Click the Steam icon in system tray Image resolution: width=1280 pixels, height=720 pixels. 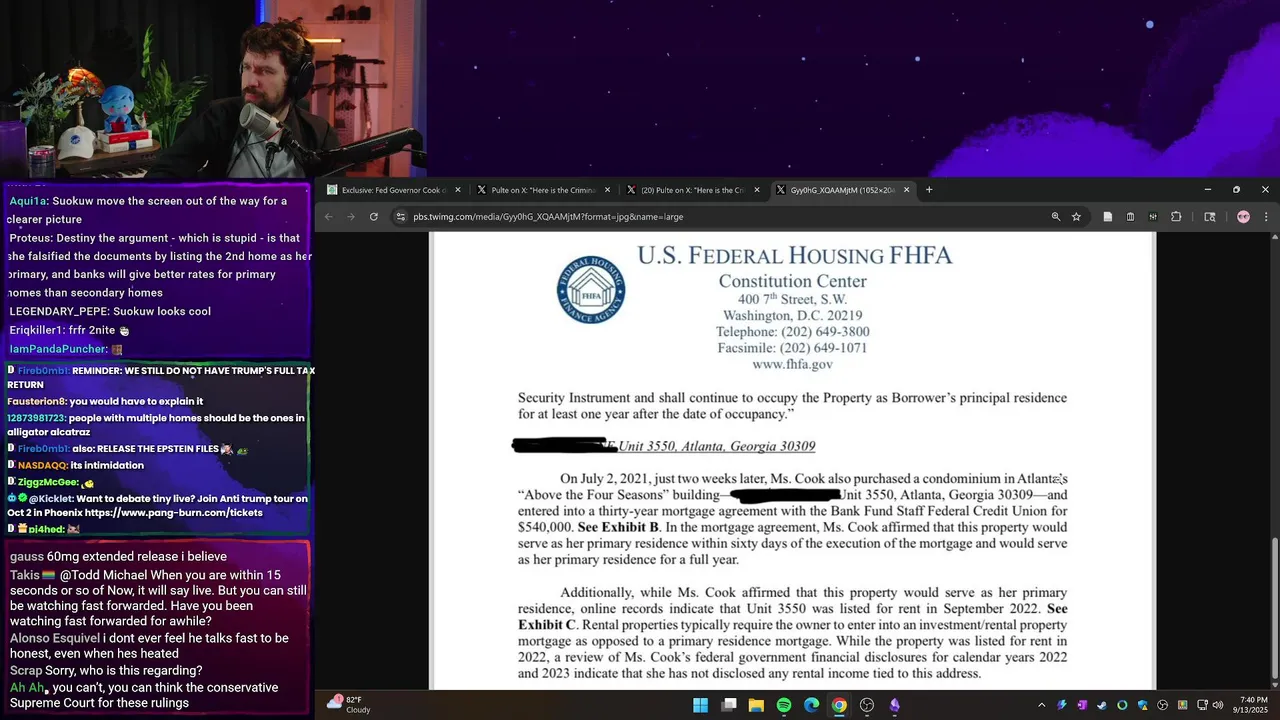pyautogui.click(x=1102, y=705)
